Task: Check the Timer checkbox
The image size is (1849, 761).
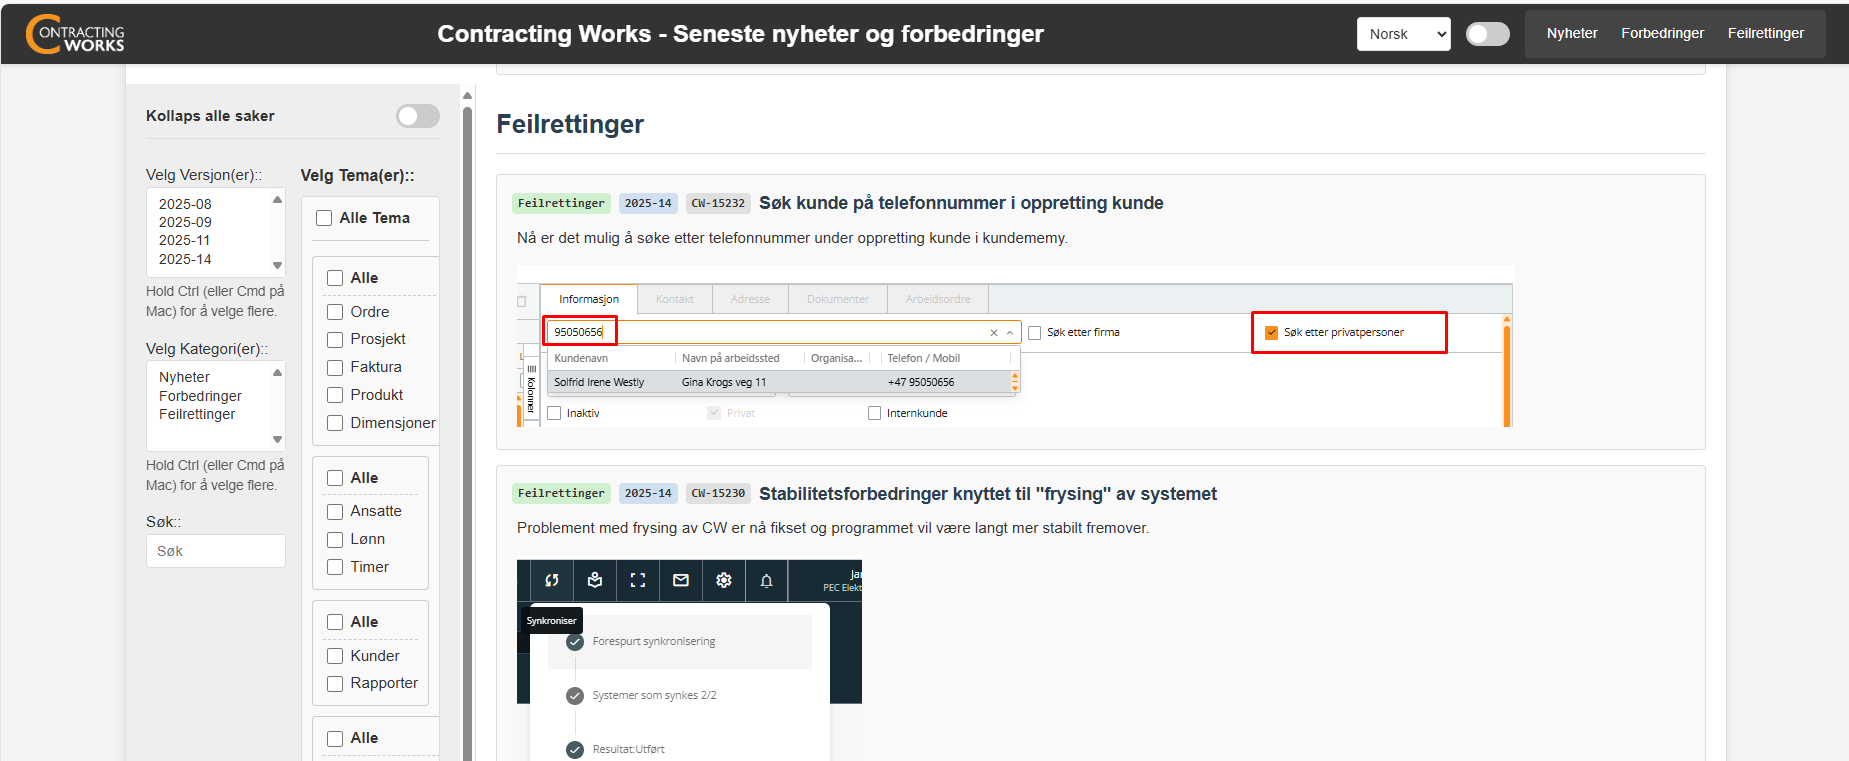Action: [x=335, y=567]
